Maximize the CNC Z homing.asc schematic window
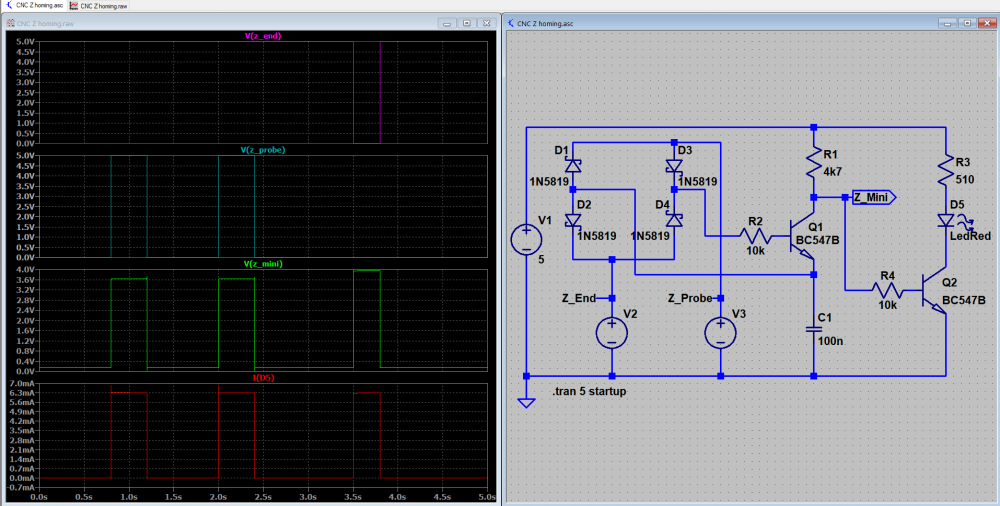 pyautogui.click(x=967, y=23)
